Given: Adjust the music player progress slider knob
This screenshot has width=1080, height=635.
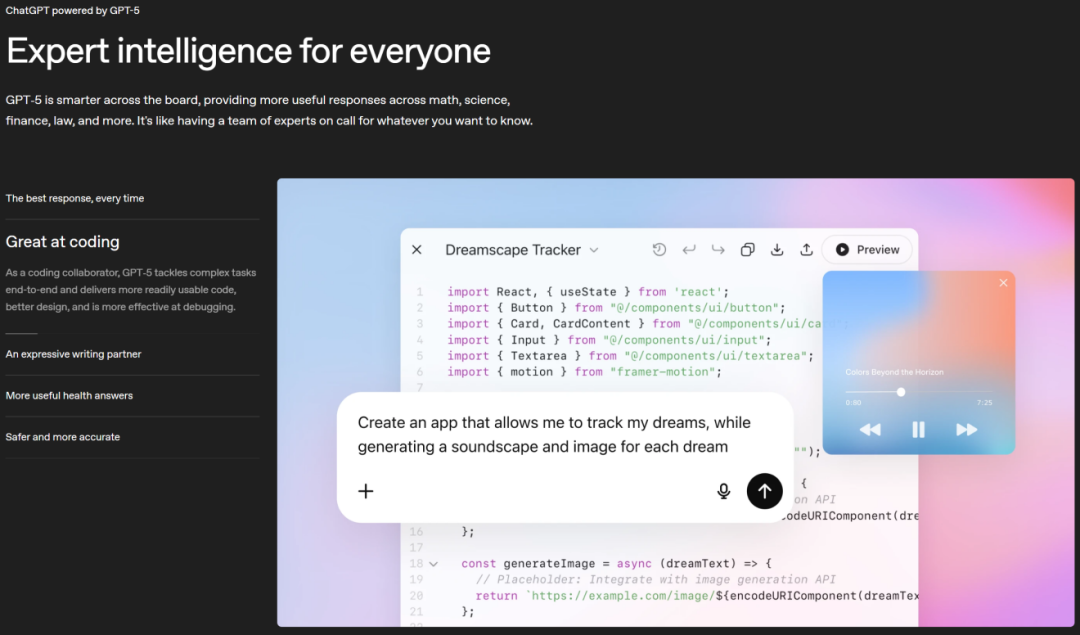Looking at the screenshot, I should click(x=900, y=392).
